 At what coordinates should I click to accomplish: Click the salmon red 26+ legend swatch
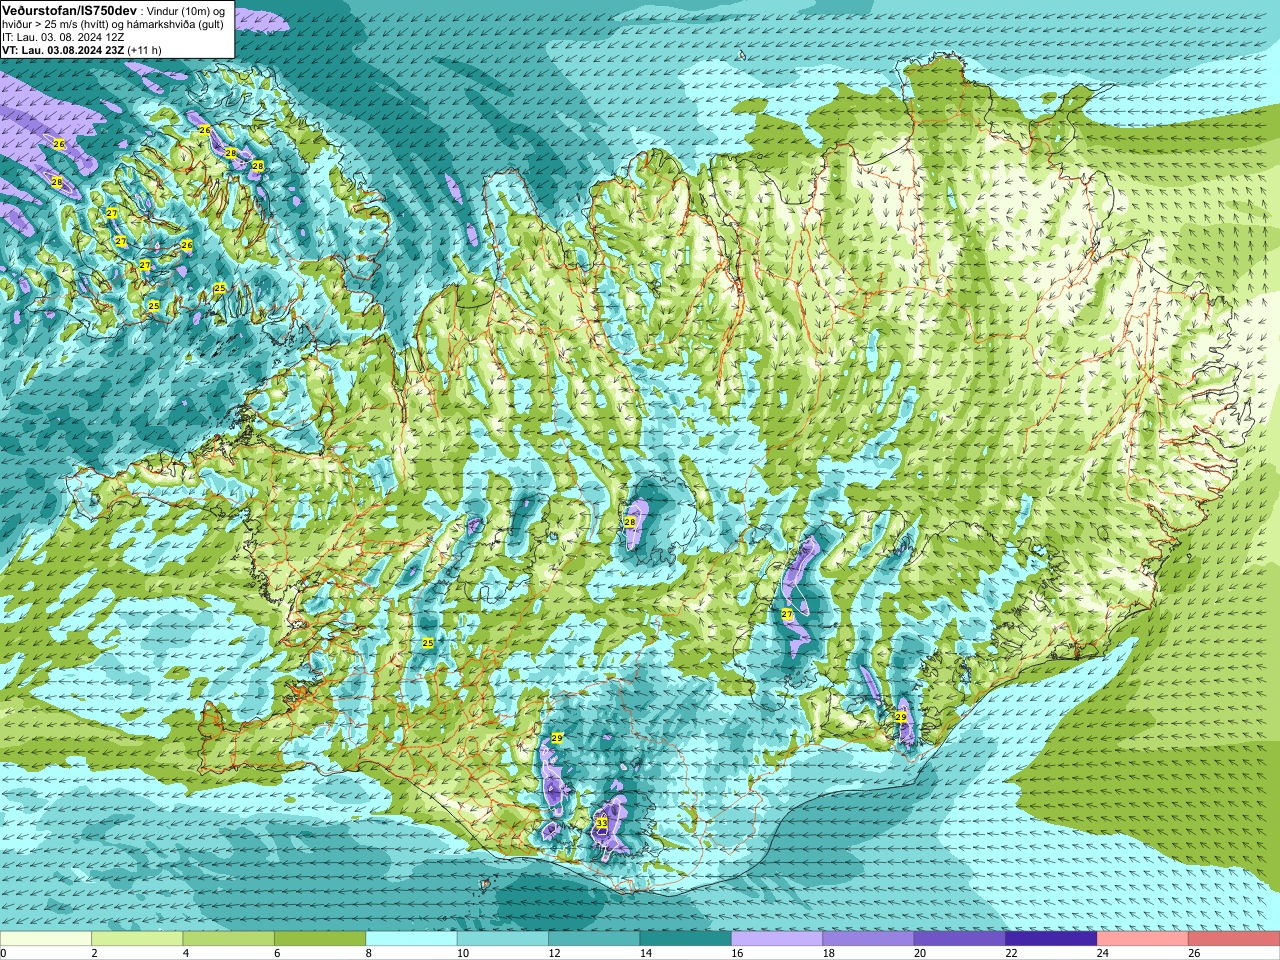coord(1234,939)
